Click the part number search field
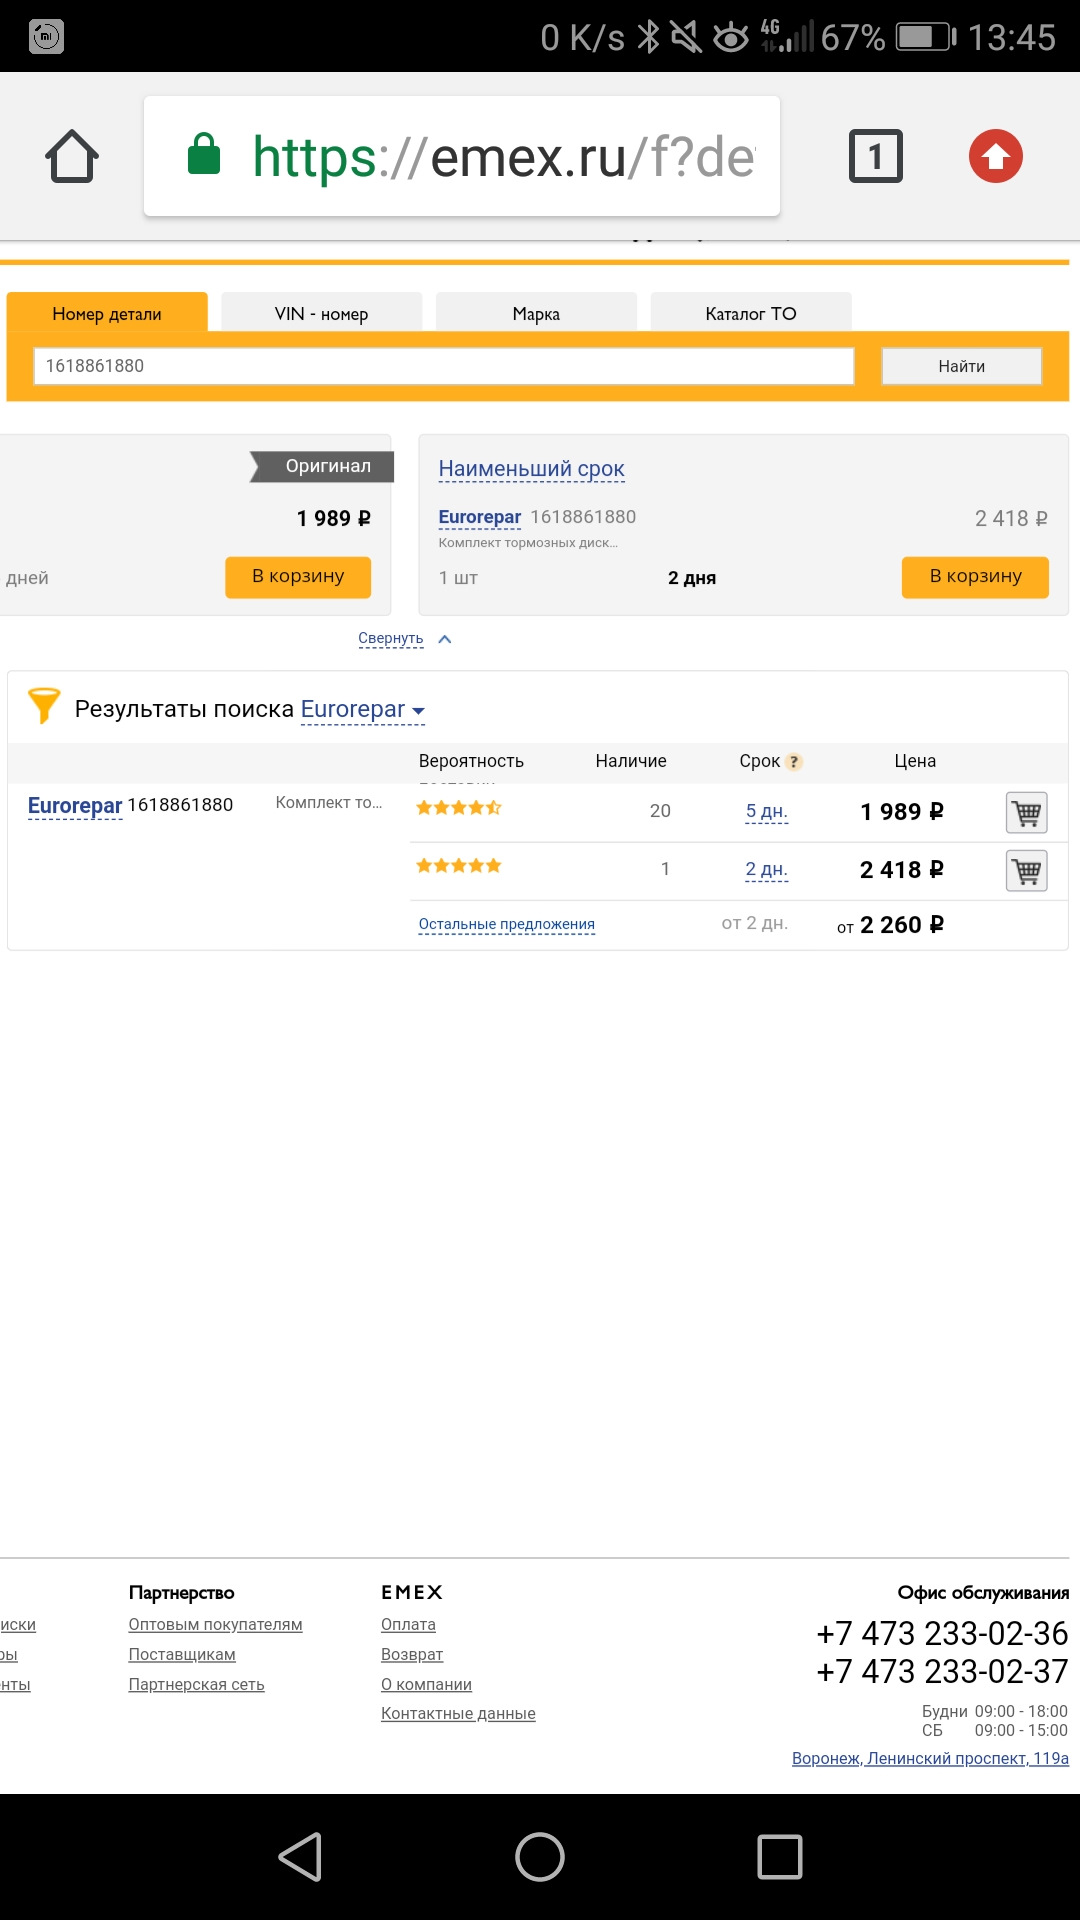Viewport: 1080px width, 1920px height. [x=443, y=366]
